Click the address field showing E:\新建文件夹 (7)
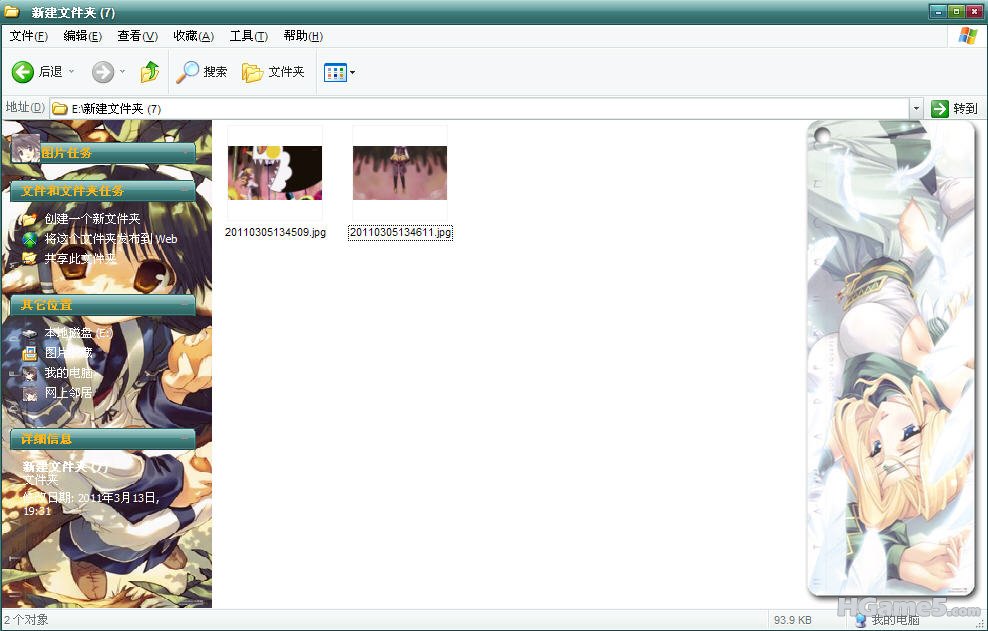 pos(480,108)
